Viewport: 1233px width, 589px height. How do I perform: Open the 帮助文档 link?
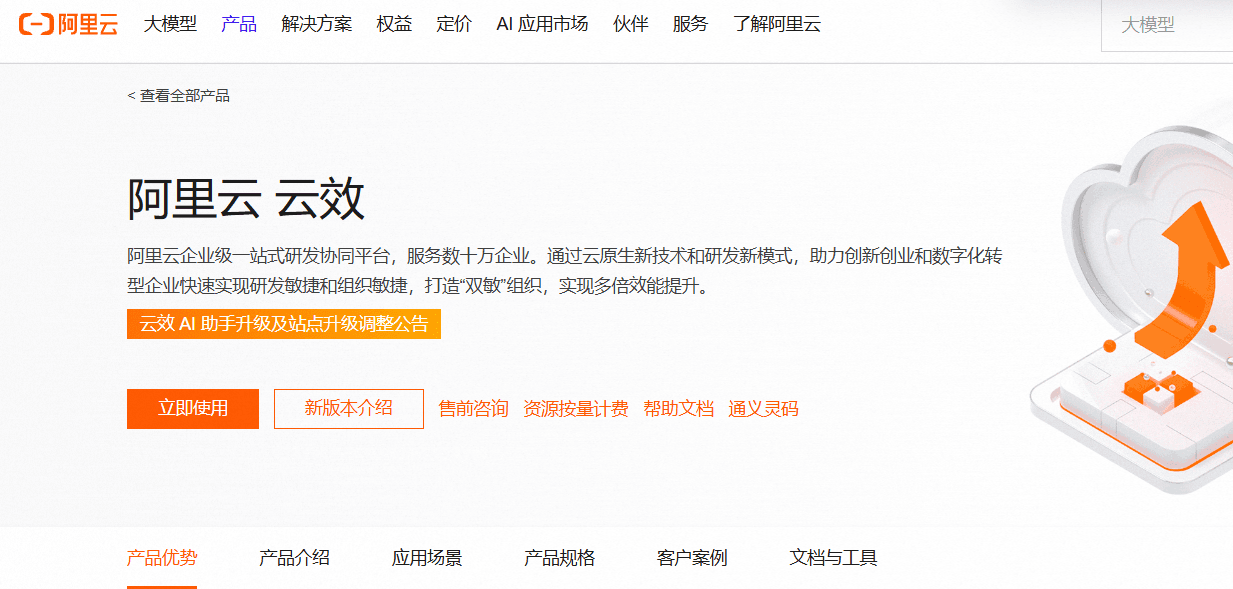(x=679, y=408)
